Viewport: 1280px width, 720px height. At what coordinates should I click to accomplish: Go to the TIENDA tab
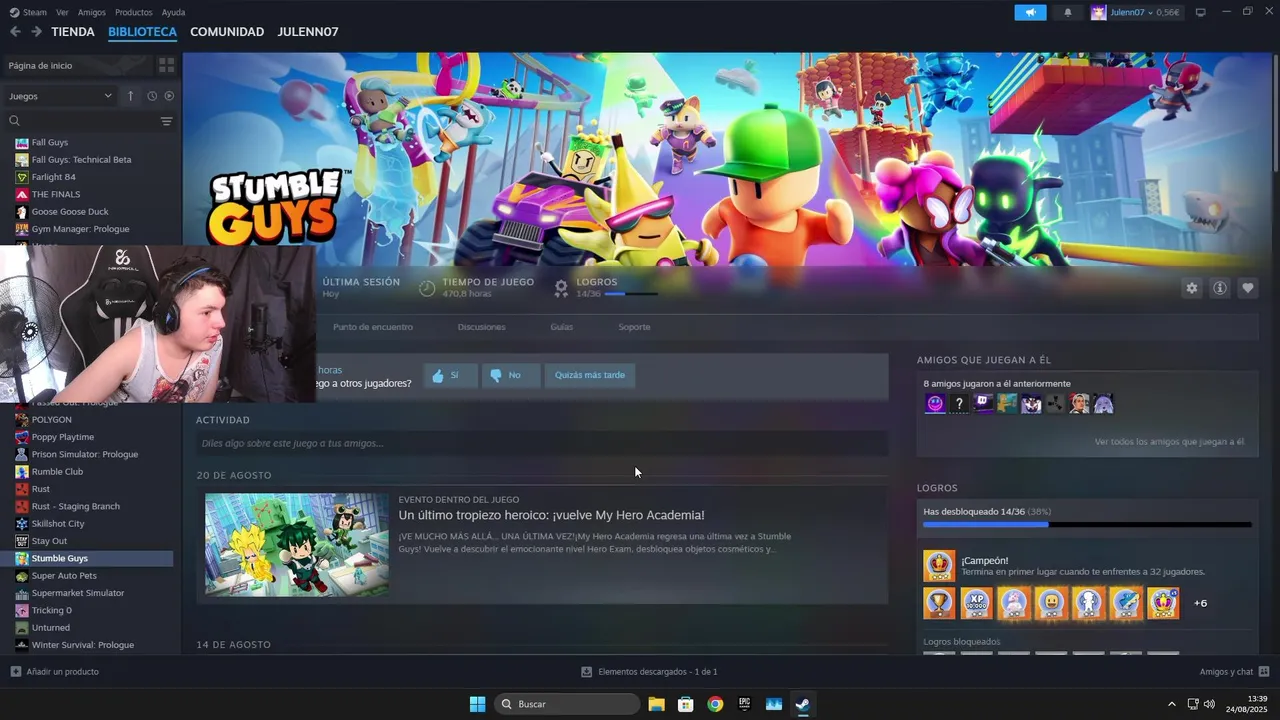click(x=73, y=32)
